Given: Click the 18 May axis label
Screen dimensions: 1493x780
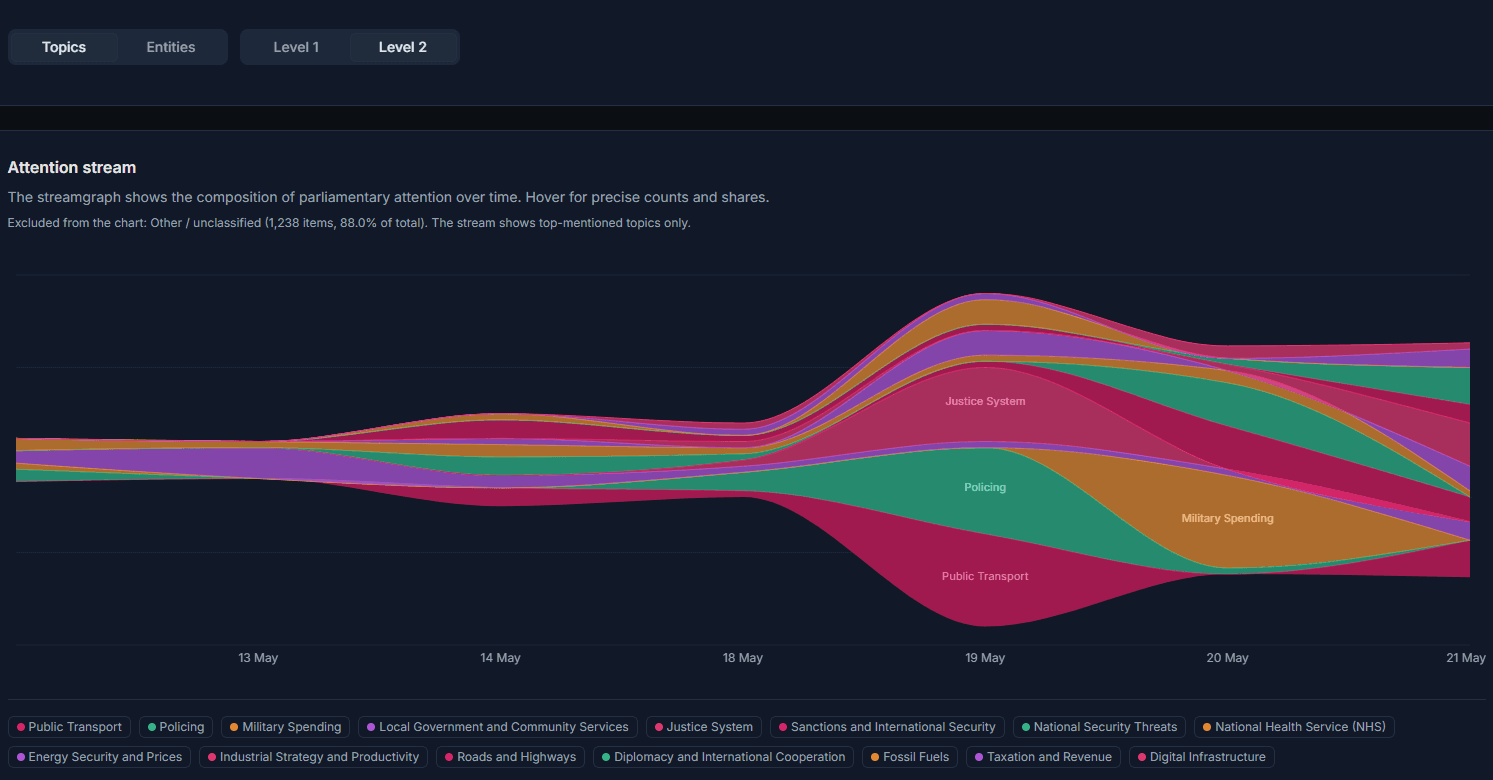Looking at the screenshot, I should [743, 658].
